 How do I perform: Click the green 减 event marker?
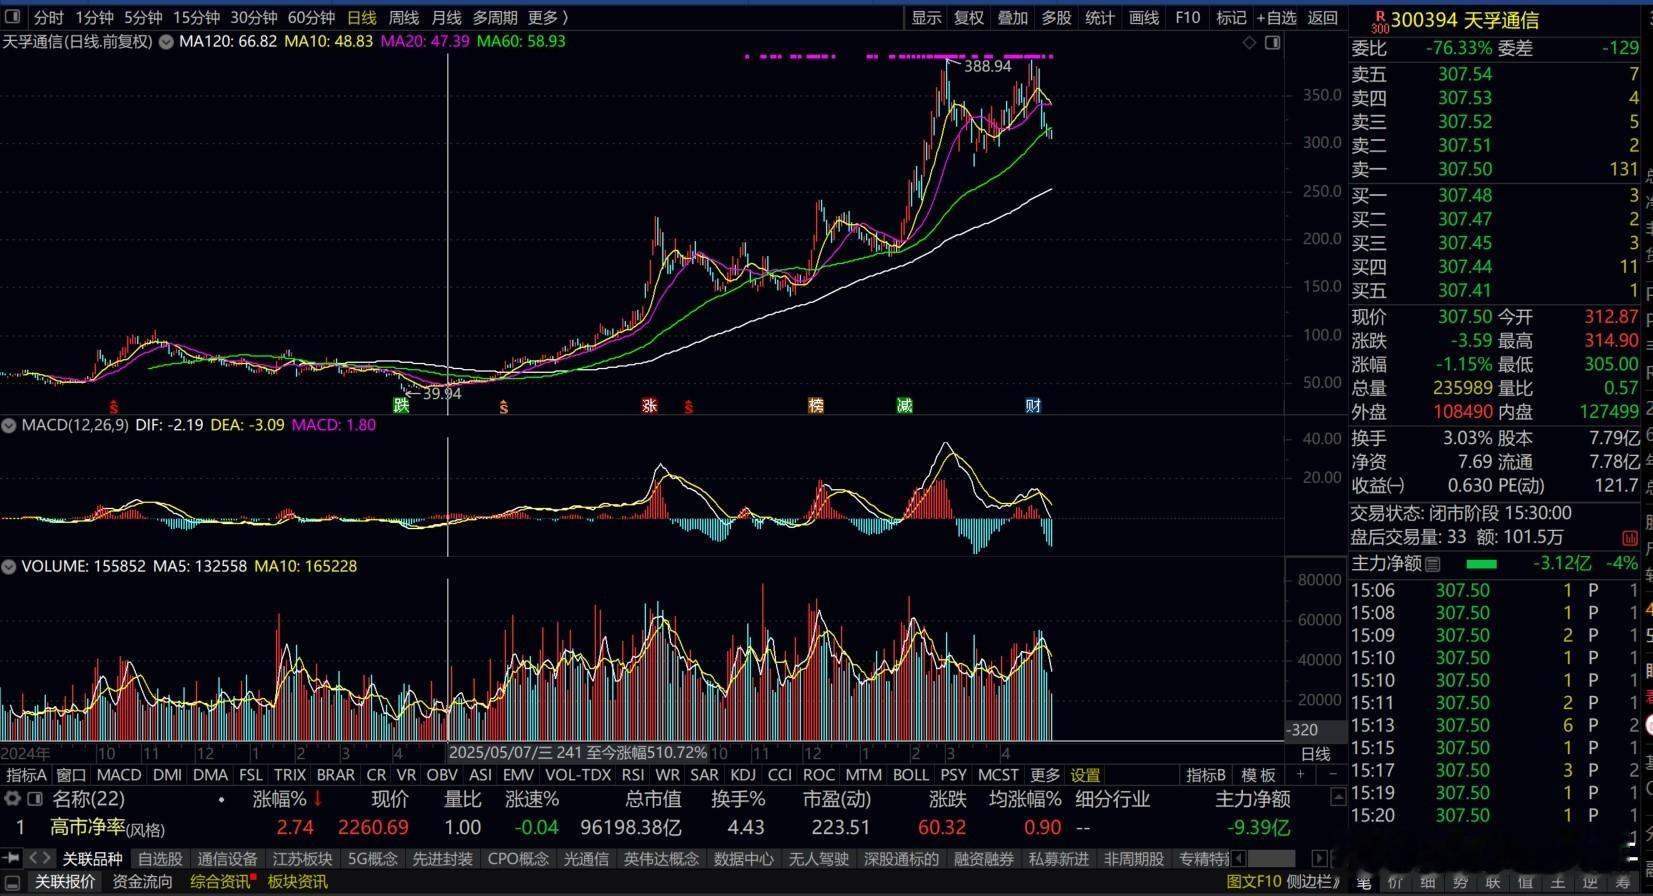tap(904, 405)
